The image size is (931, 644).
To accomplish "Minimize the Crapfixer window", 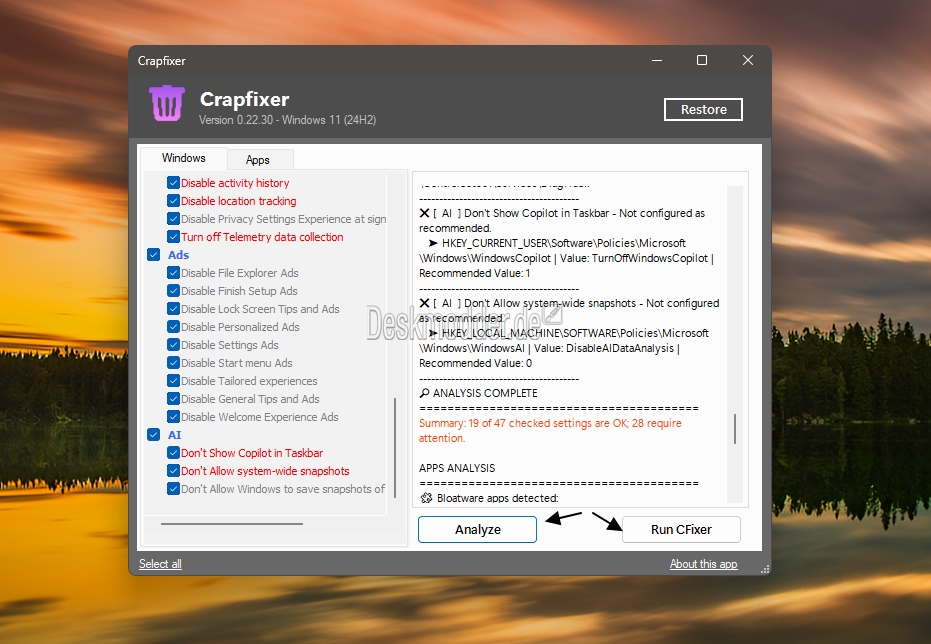I will coord(657,61).
